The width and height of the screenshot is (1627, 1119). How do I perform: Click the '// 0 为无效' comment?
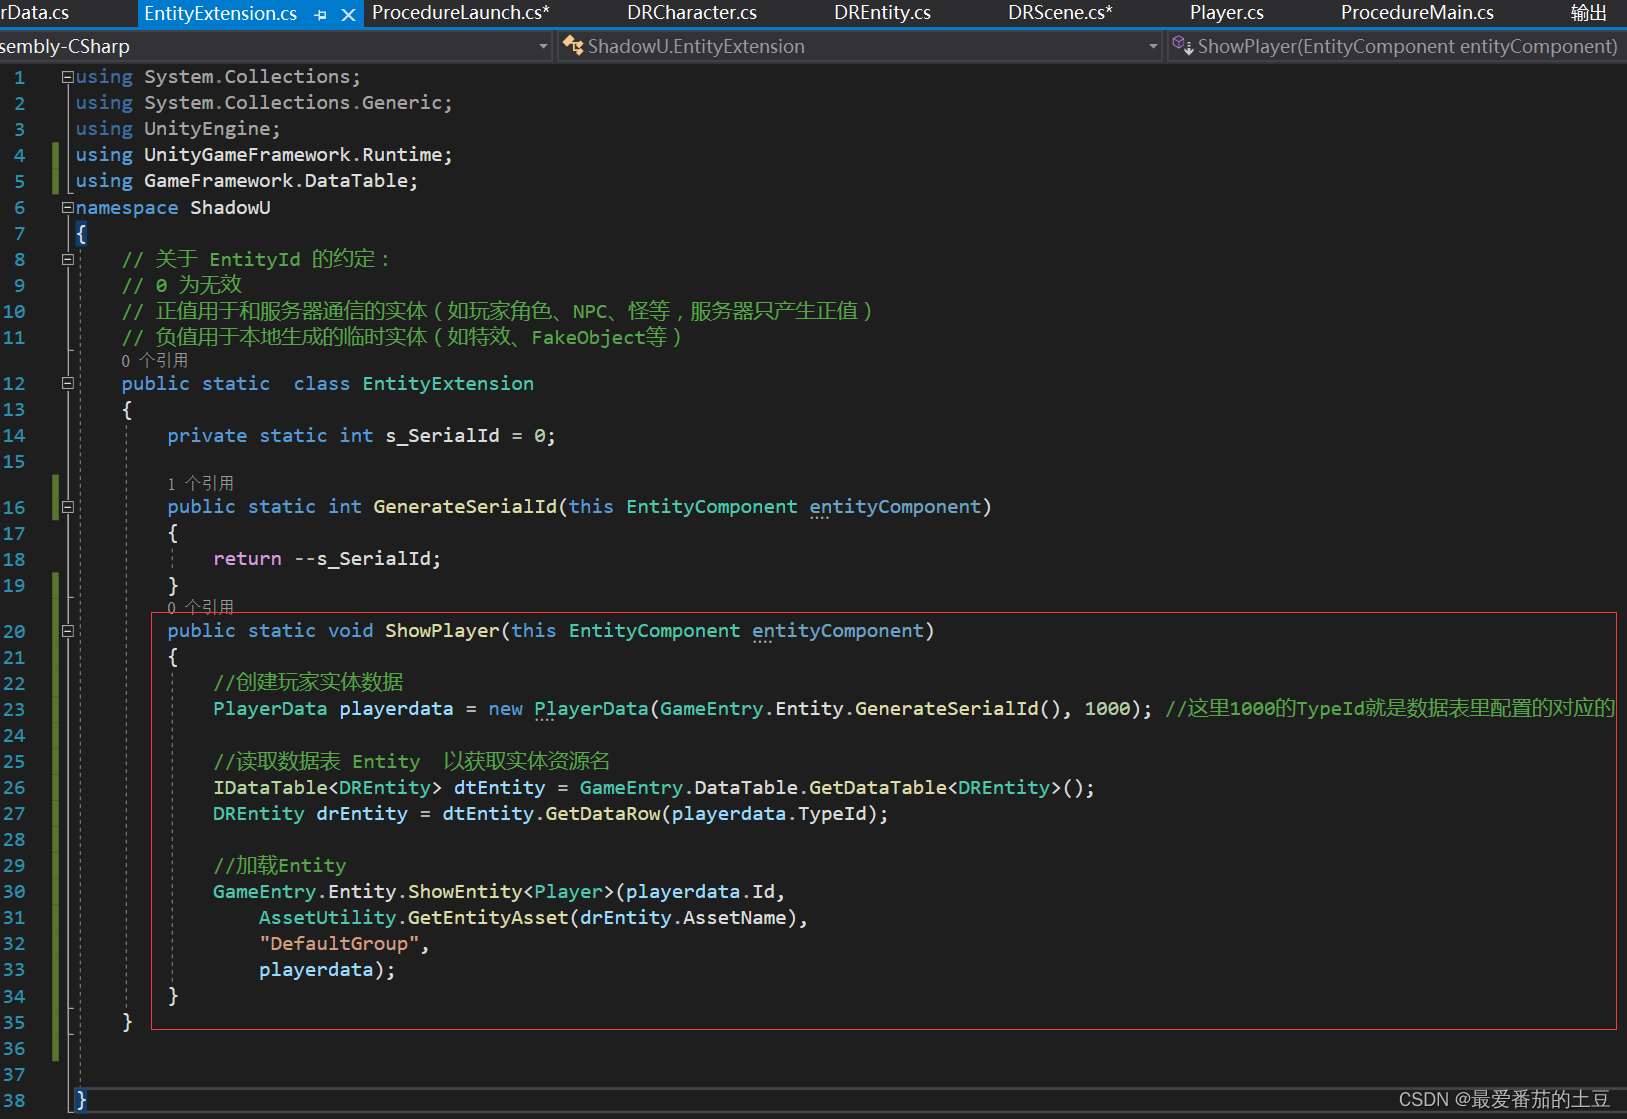point(182,285)
